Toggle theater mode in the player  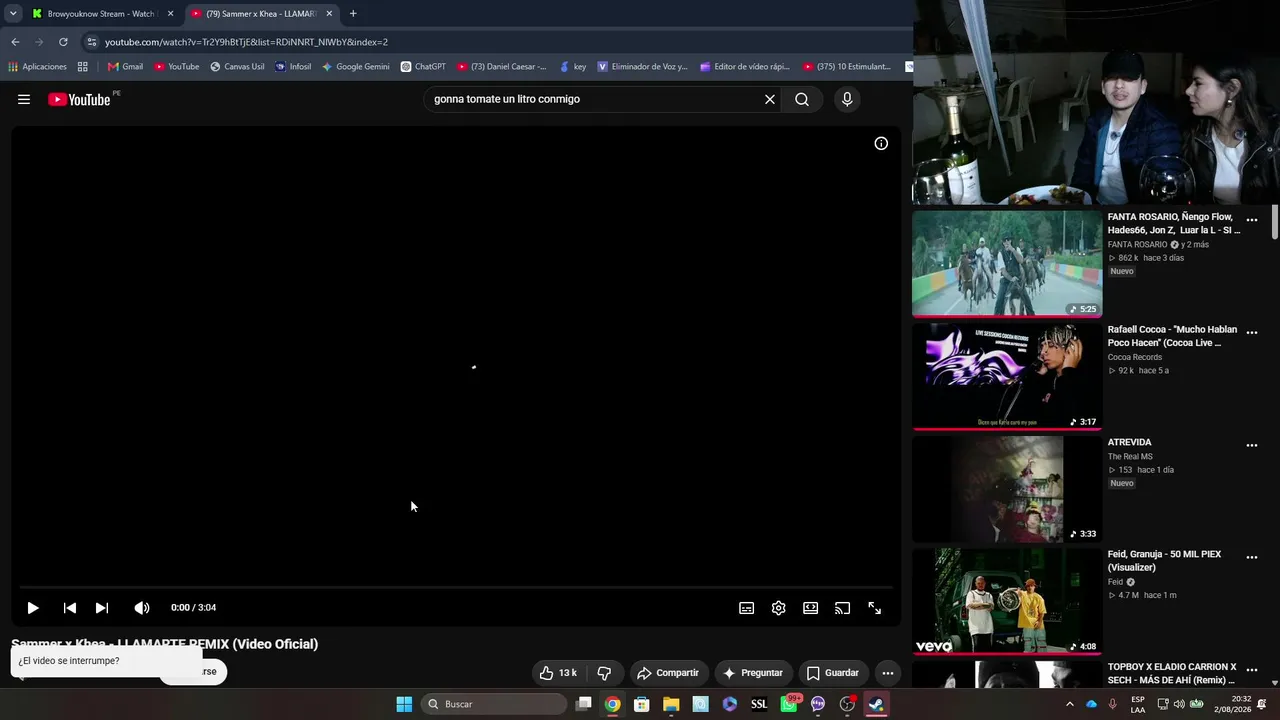pos(811,608)
